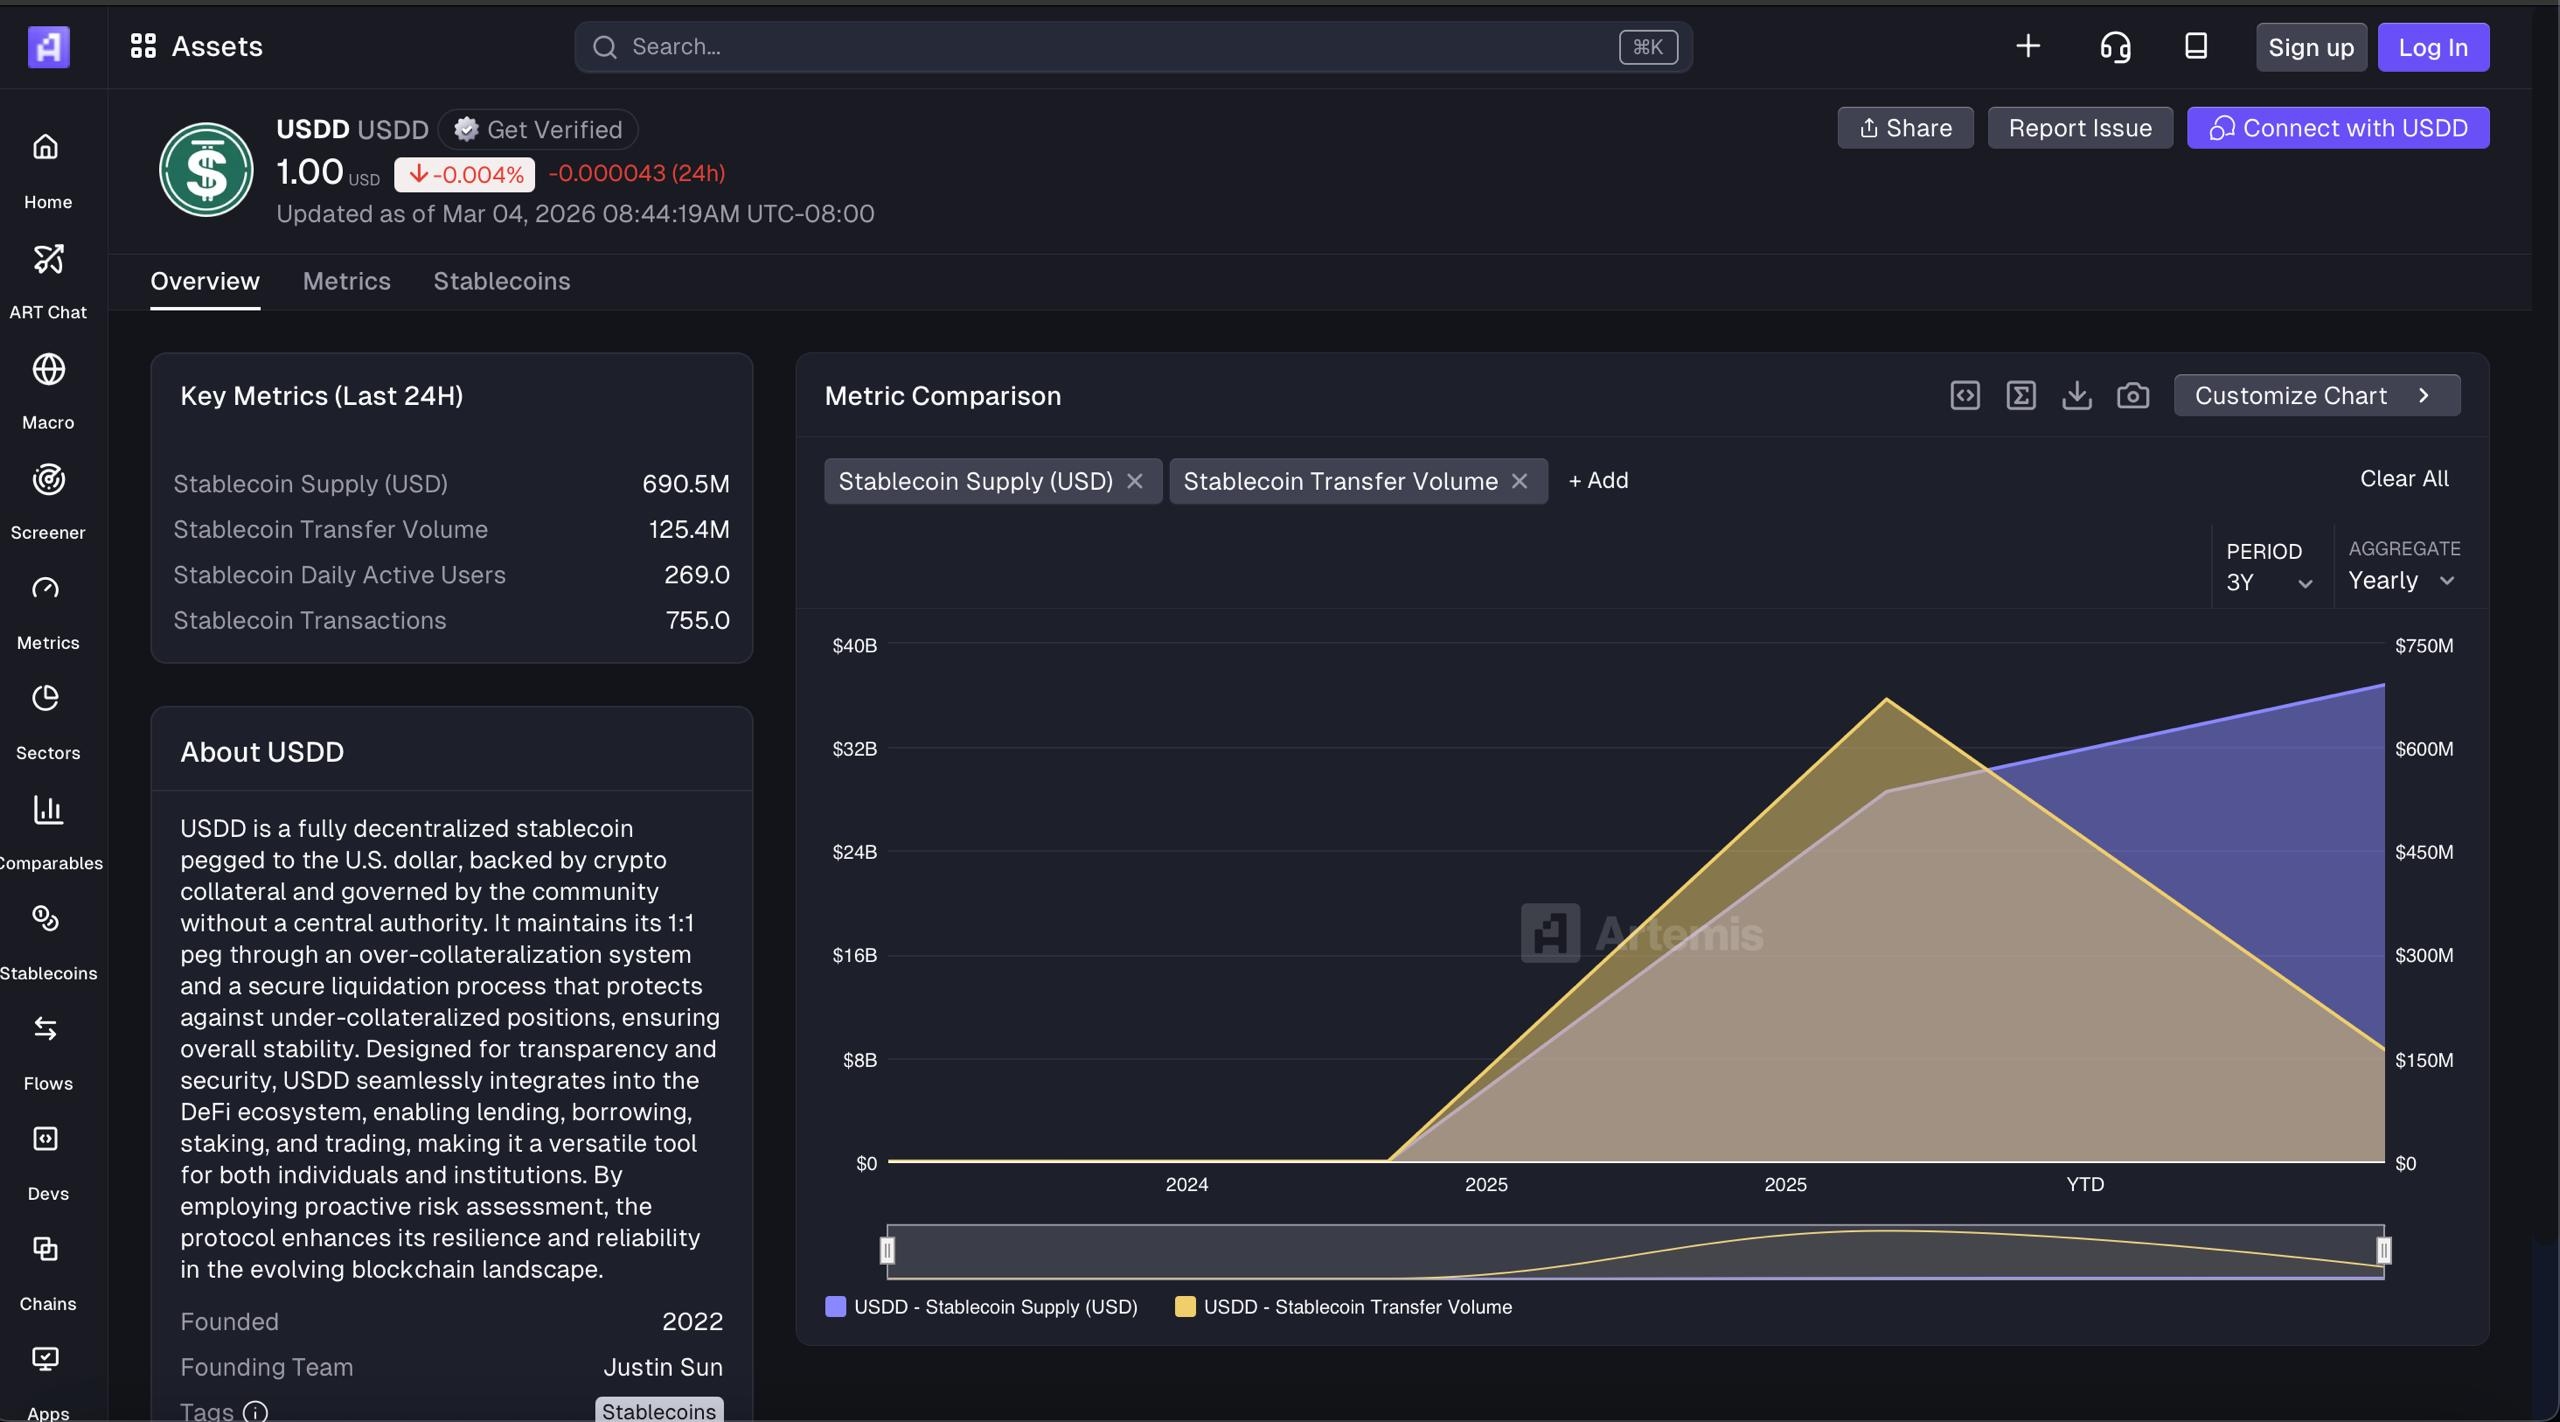
Task: Toggle USDD Stablecoin Supply legend series
Action: point(981,1307)
